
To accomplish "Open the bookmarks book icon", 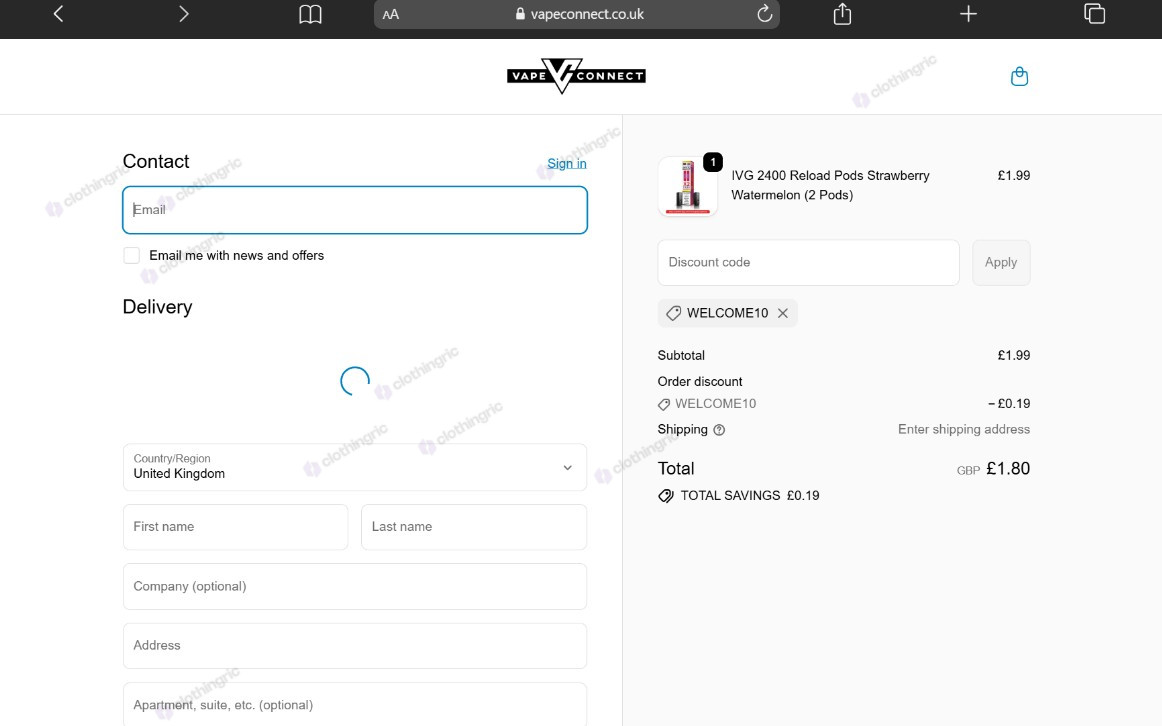I will click(310, 14).
